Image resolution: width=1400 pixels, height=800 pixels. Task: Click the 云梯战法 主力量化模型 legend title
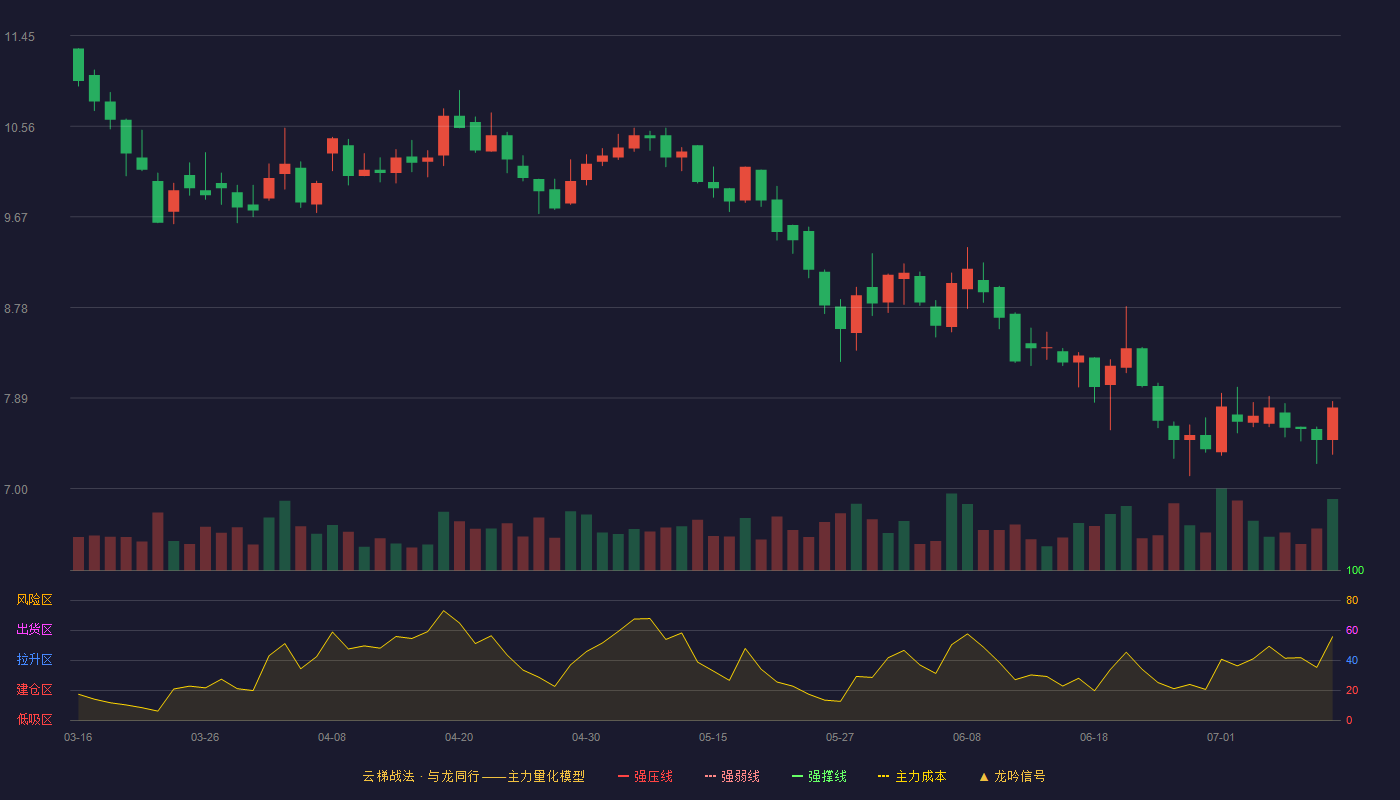[x=473, y=776]
